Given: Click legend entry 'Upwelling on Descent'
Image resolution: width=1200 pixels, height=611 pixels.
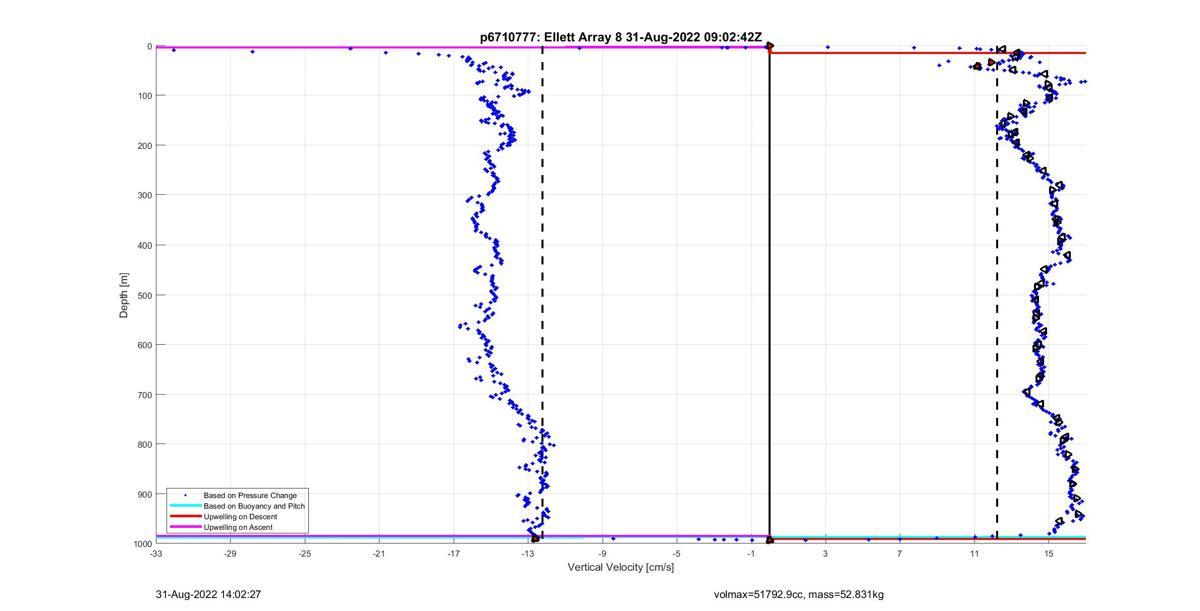Looking at the screenshot, I should (x=241, y=516).
